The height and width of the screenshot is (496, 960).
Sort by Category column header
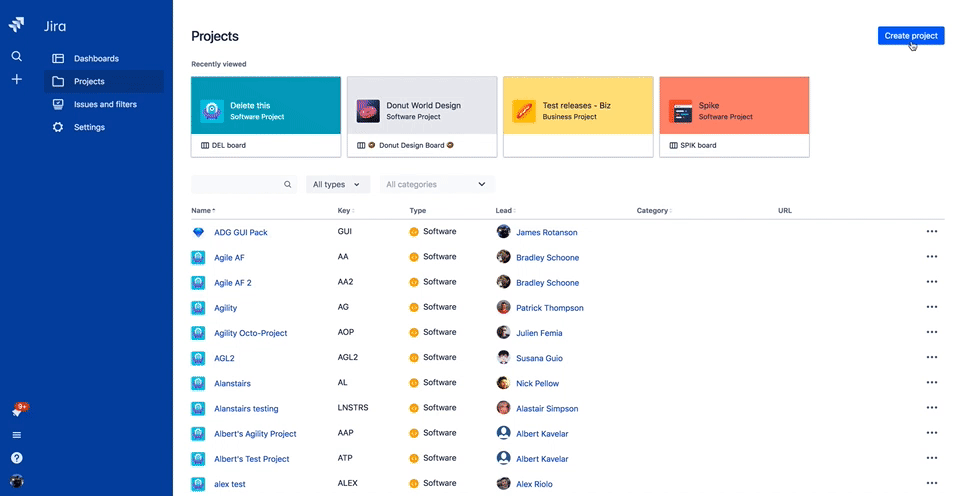pos(654,211)
